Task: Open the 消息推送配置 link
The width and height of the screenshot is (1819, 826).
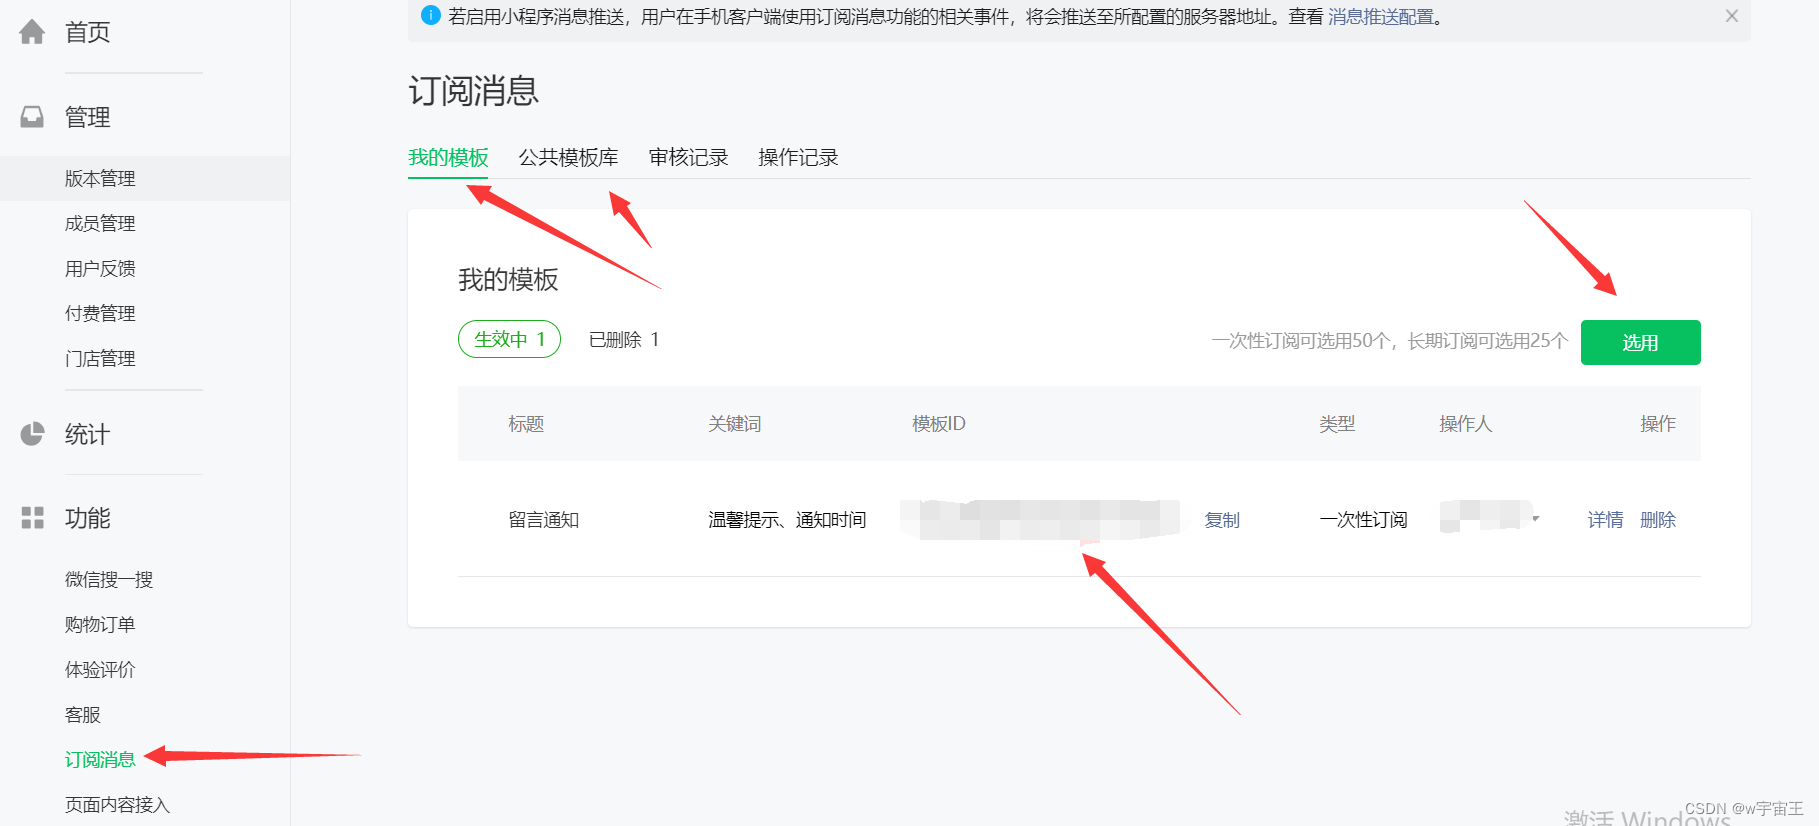Action: (x=1380, y=17)
